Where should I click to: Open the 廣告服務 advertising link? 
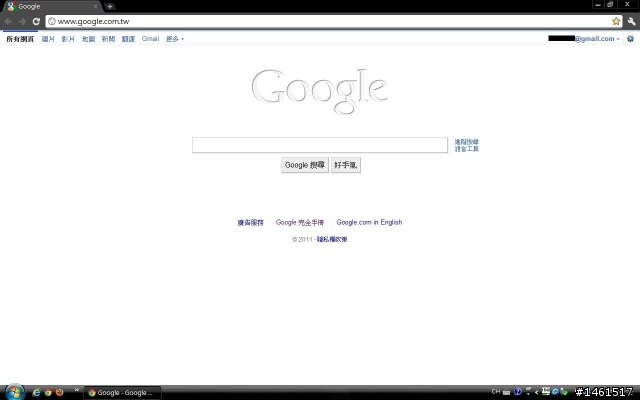[251, 222]
